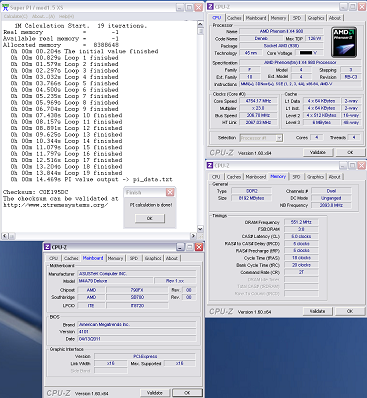Image resolution: width=367 pixels, height=398 pixels.
Task: Open Graphics tab in the top CPU-Z window
Action: [316, 18]
